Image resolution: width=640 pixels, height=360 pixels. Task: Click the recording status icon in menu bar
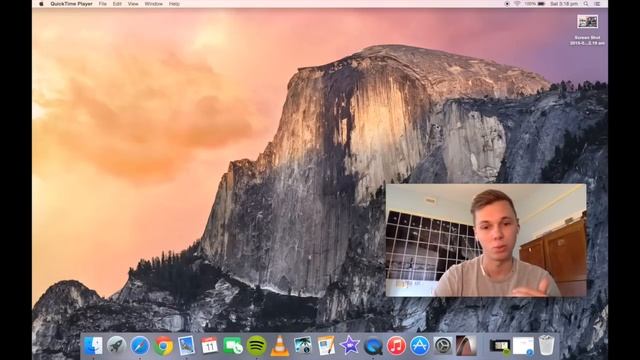click(x=507, y=4)
